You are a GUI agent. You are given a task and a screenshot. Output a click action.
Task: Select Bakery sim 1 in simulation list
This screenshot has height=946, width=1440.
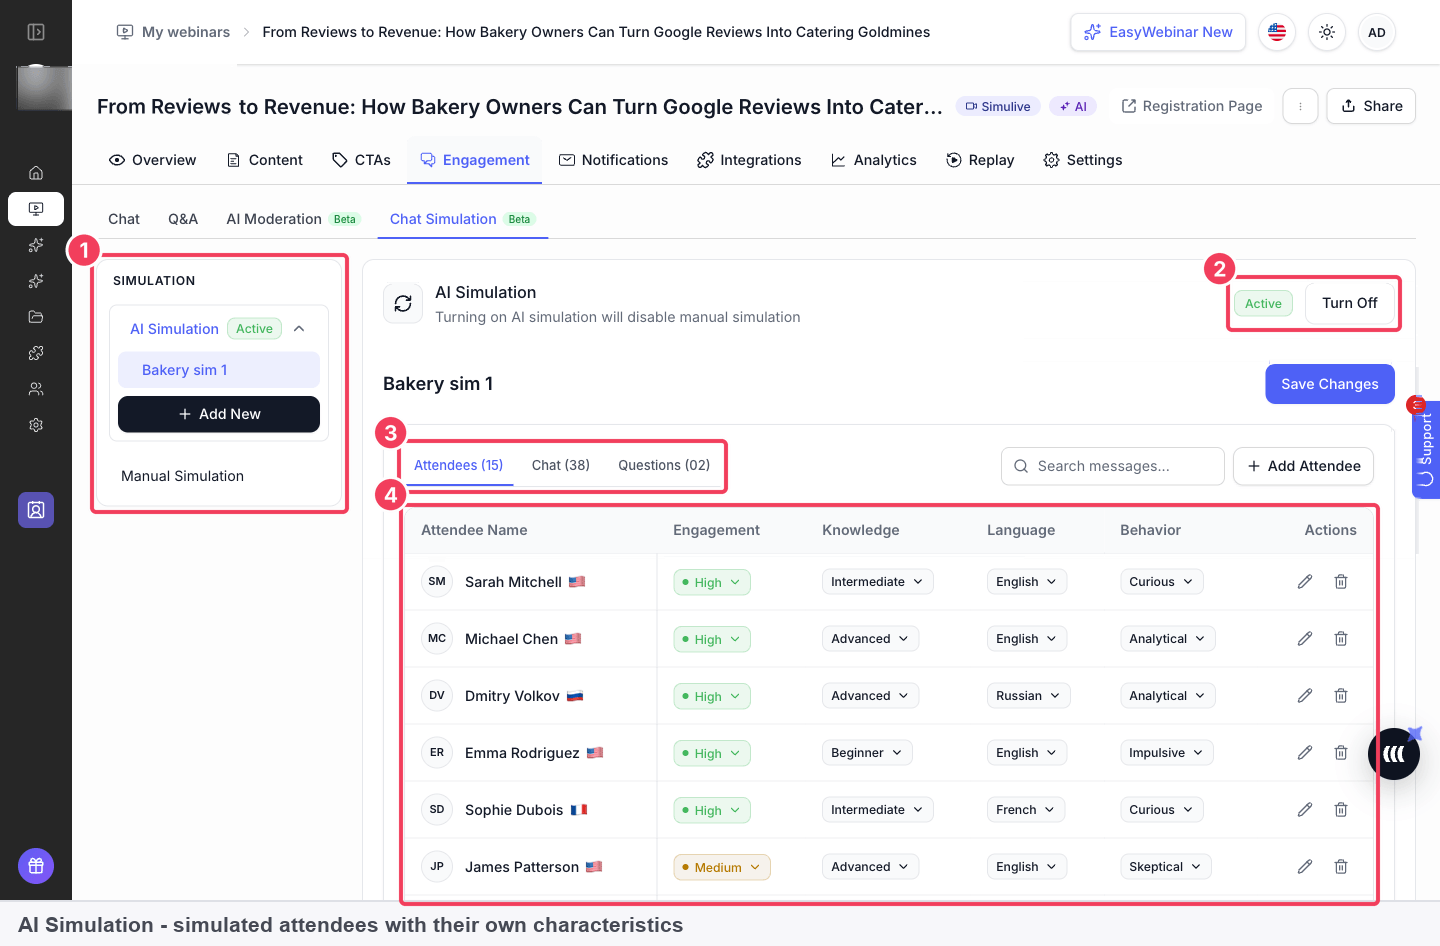[219, 370]
